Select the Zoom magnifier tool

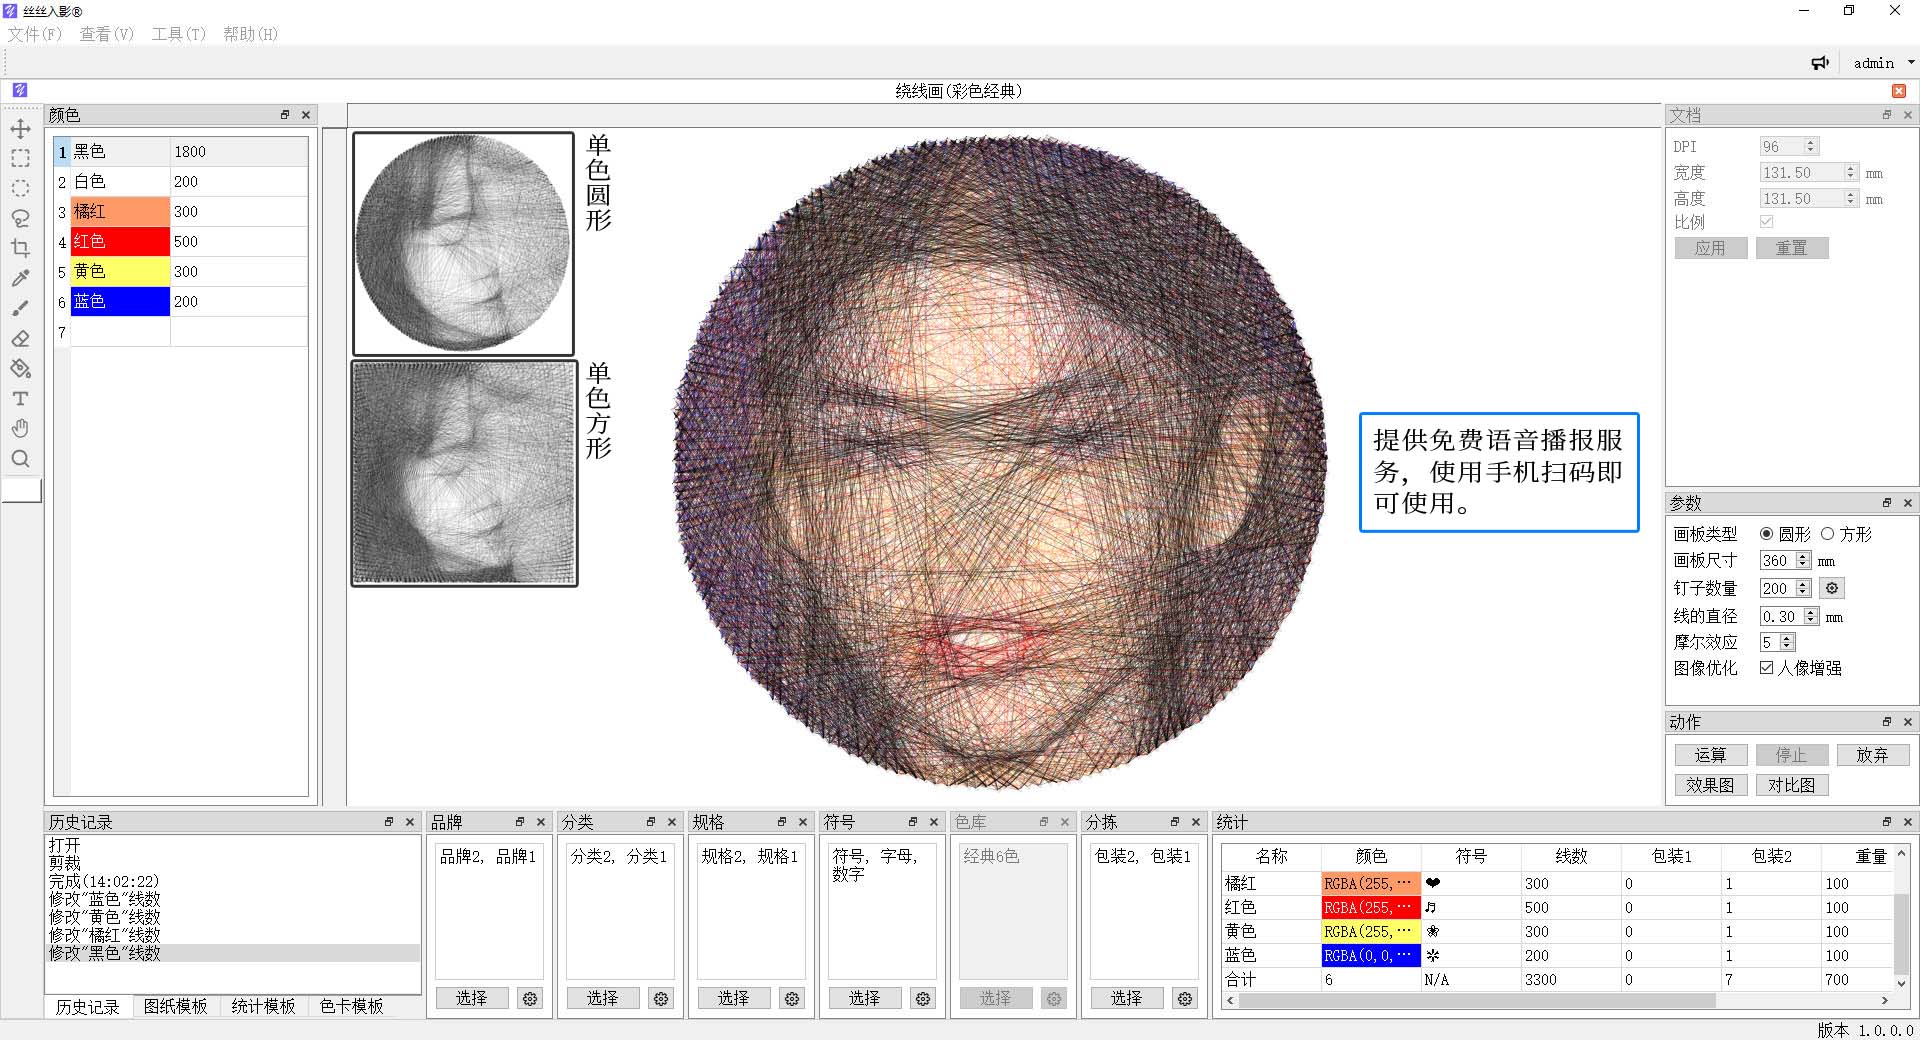tap(21, 458)
